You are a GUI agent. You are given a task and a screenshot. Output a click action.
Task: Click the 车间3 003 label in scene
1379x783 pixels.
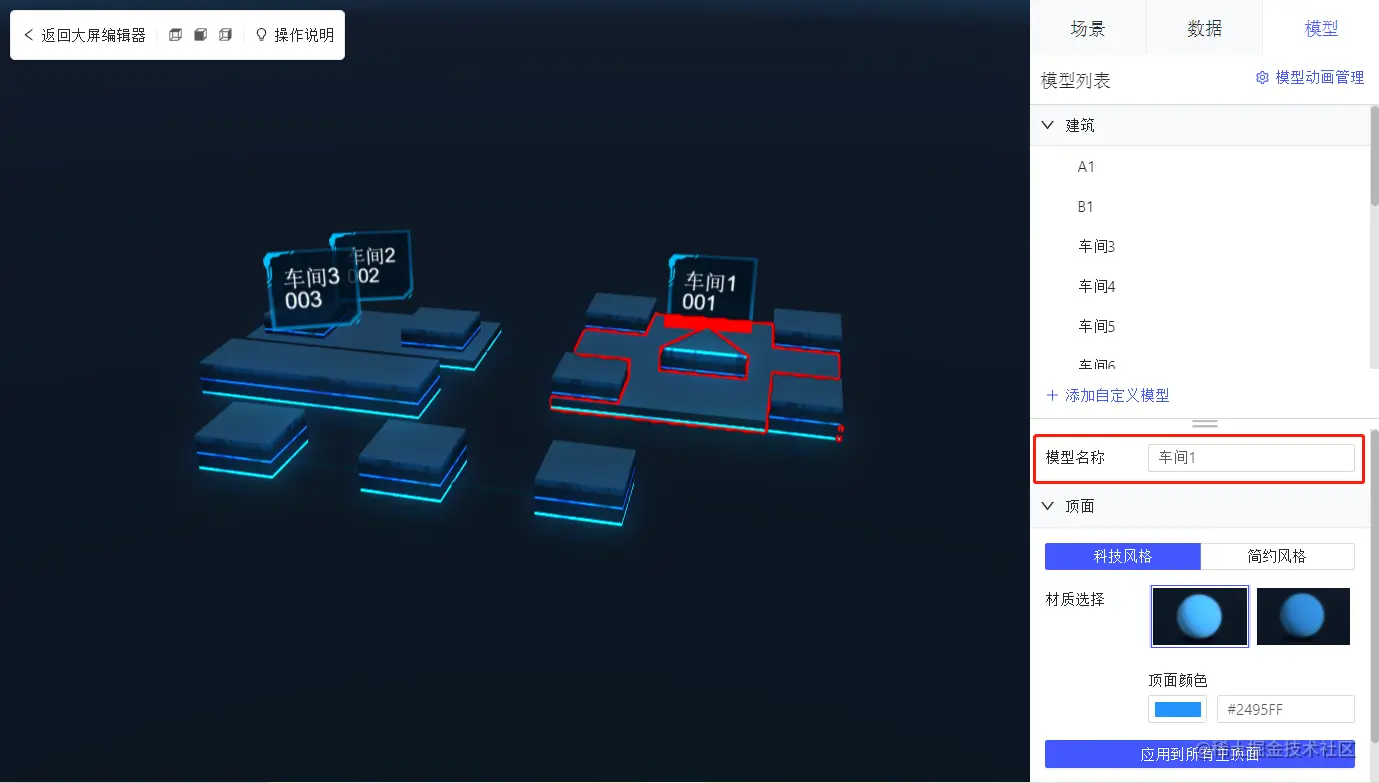click(311, 288)
